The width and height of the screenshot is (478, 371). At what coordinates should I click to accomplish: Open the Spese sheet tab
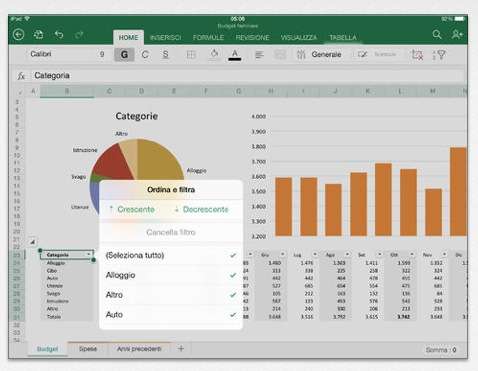pos(88,349)
